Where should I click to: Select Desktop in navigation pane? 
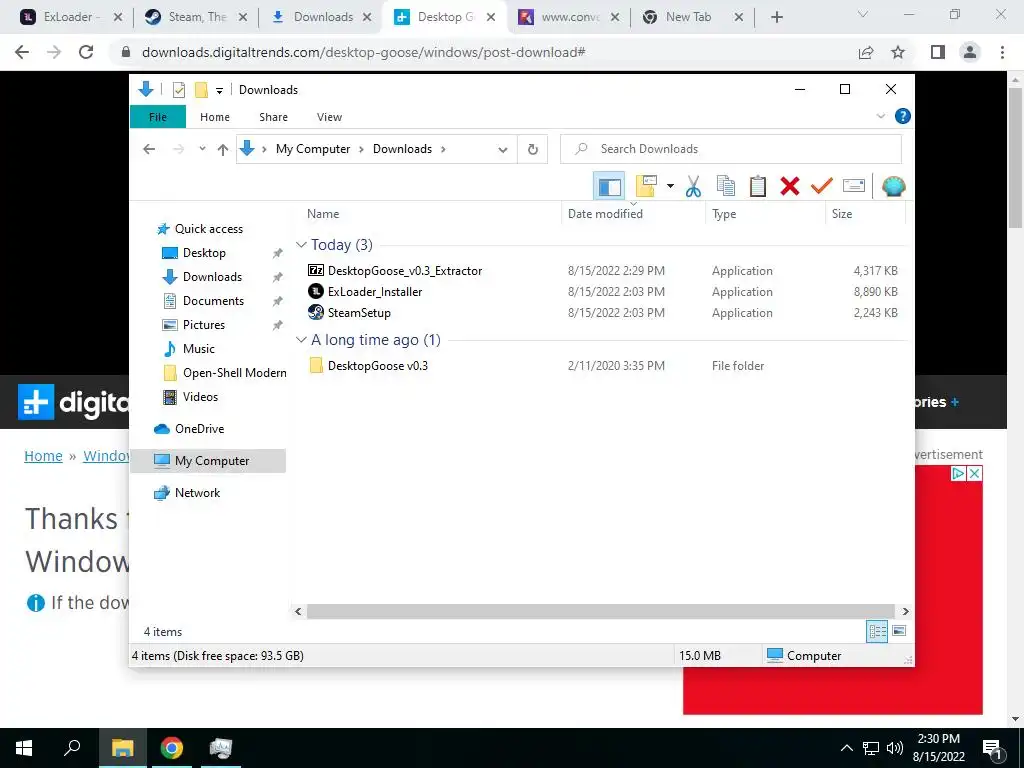click(x=204, y=253)
